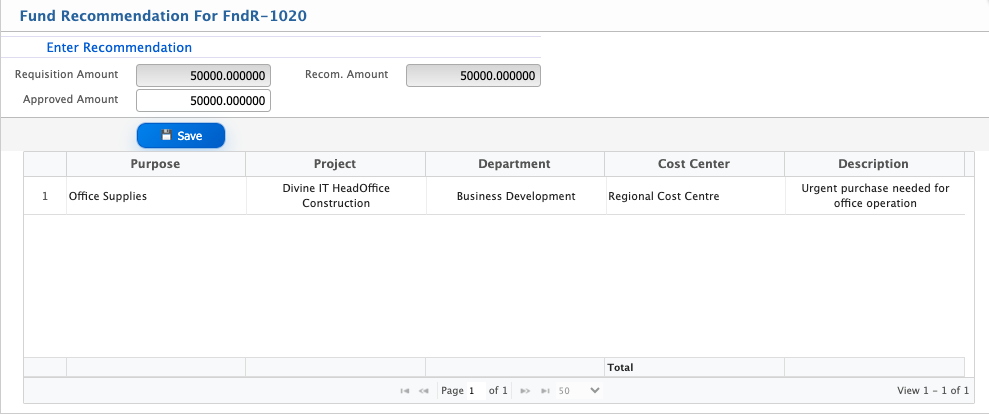Sort by the Cost Center column header
The height and width of the screenshot is (414, 989).
694,164
